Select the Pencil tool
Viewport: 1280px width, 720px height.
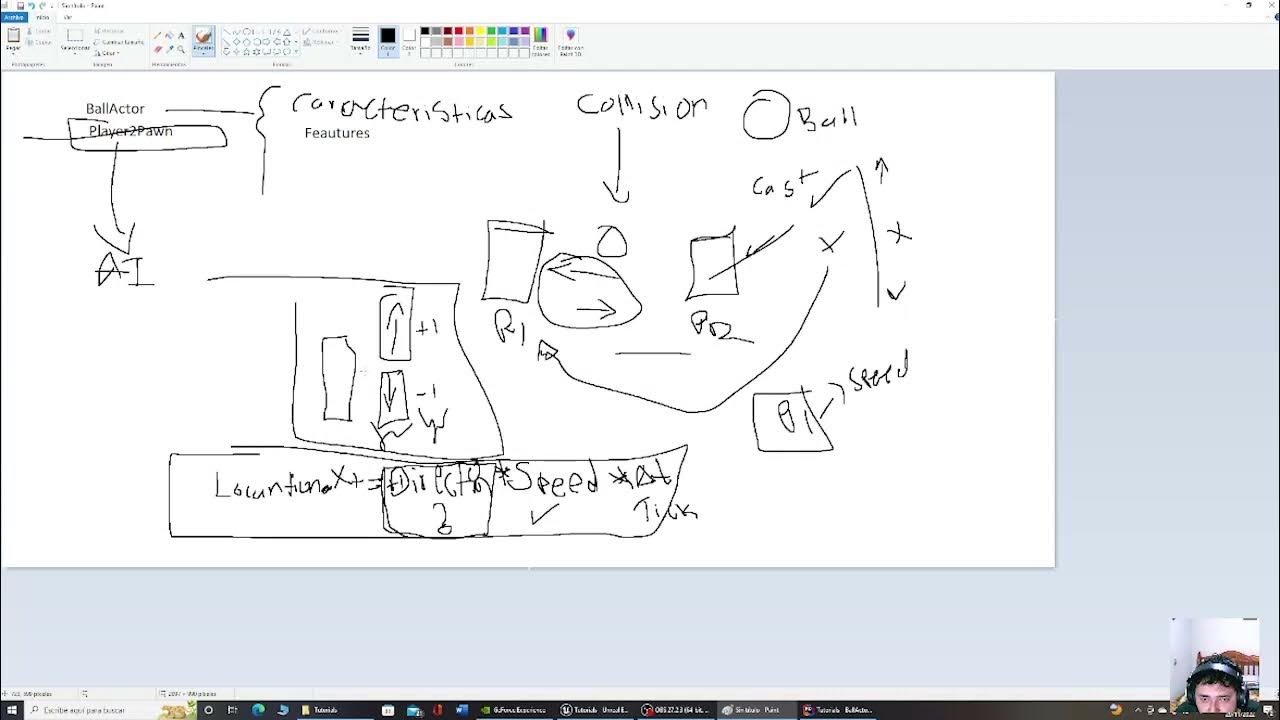click(157, 35)
